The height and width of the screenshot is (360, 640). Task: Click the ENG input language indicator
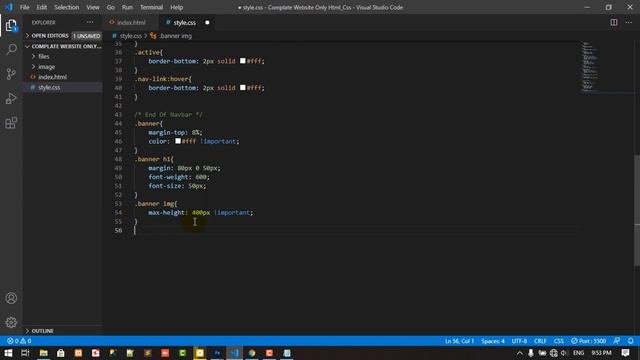[578, 353]
